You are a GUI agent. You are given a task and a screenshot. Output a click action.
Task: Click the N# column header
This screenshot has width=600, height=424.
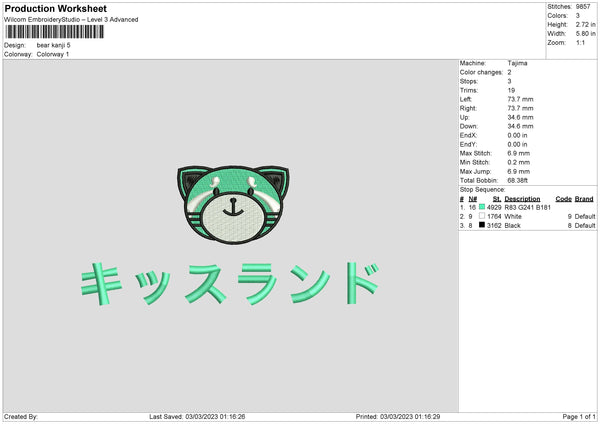click(x=473, y=199)
